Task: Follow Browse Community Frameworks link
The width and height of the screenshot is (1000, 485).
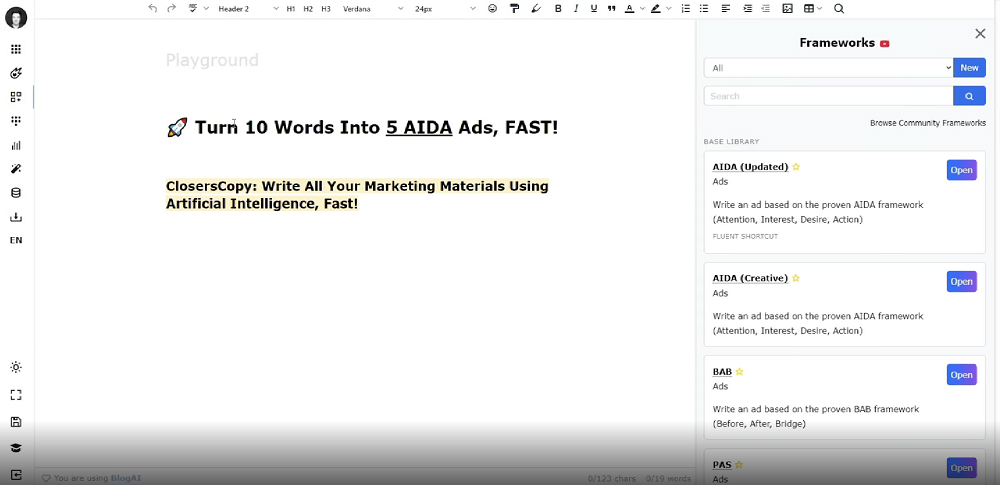Action: pos(927,123)
